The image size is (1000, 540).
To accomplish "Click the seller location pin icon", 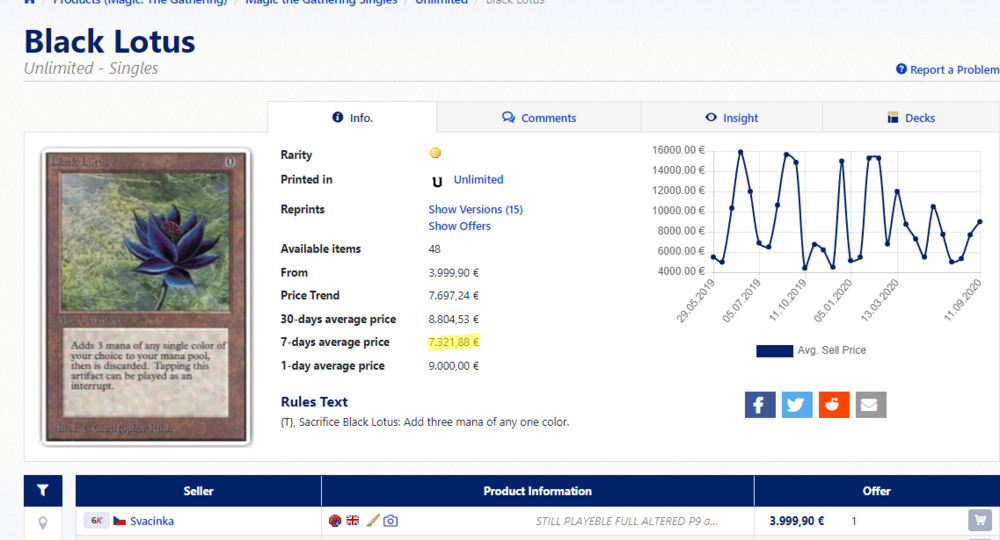I will pos(42,522).
